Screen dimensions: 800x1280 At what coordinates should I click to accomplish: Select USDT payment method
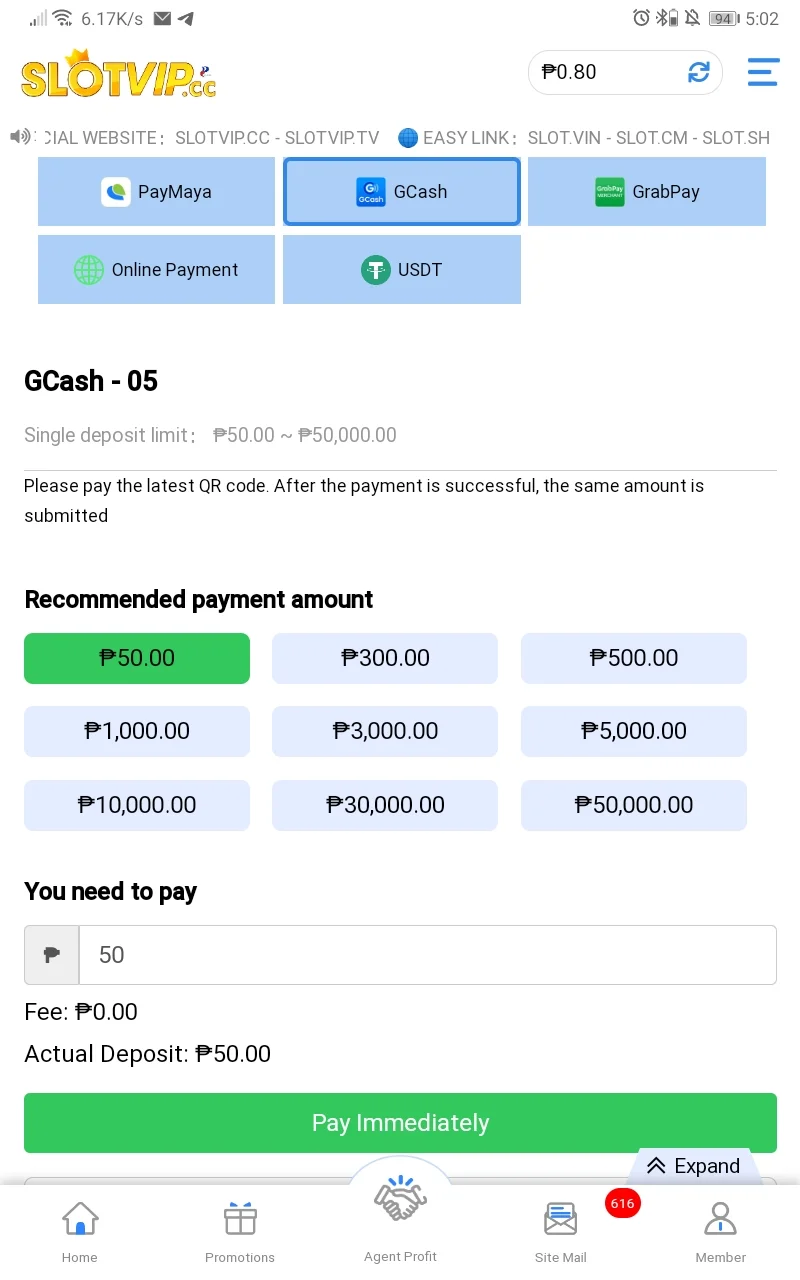coord(402,269)
